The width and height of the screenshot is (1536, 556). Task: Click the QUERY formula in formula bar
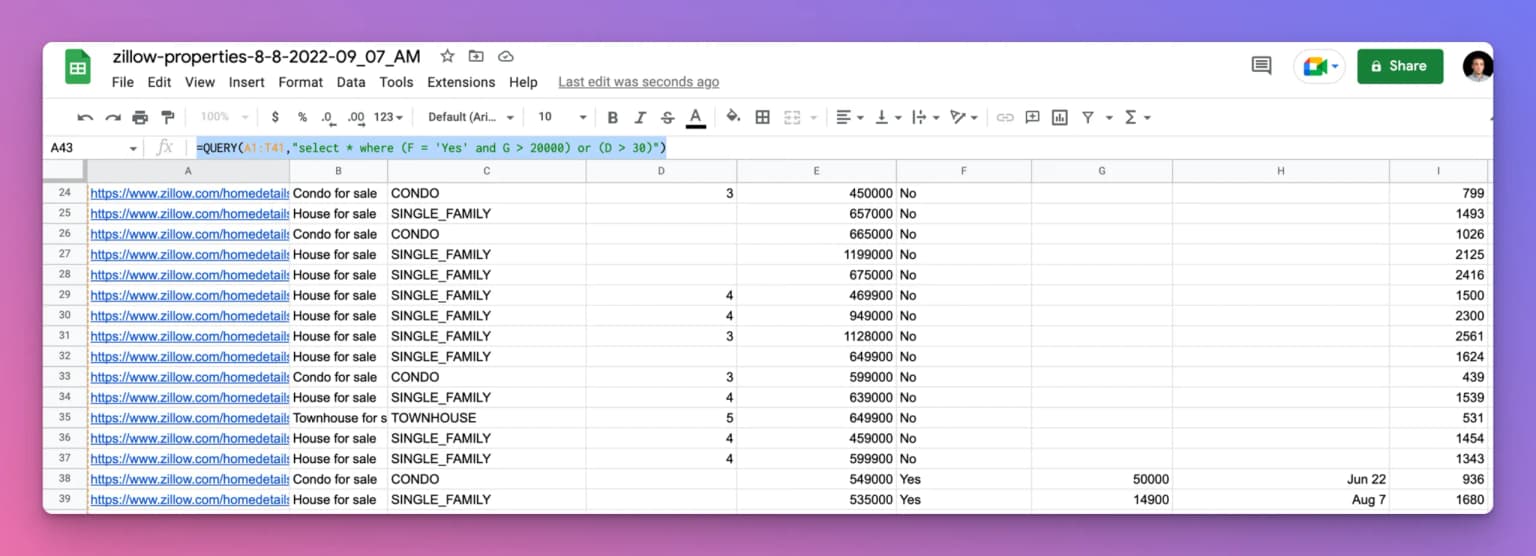431,148
